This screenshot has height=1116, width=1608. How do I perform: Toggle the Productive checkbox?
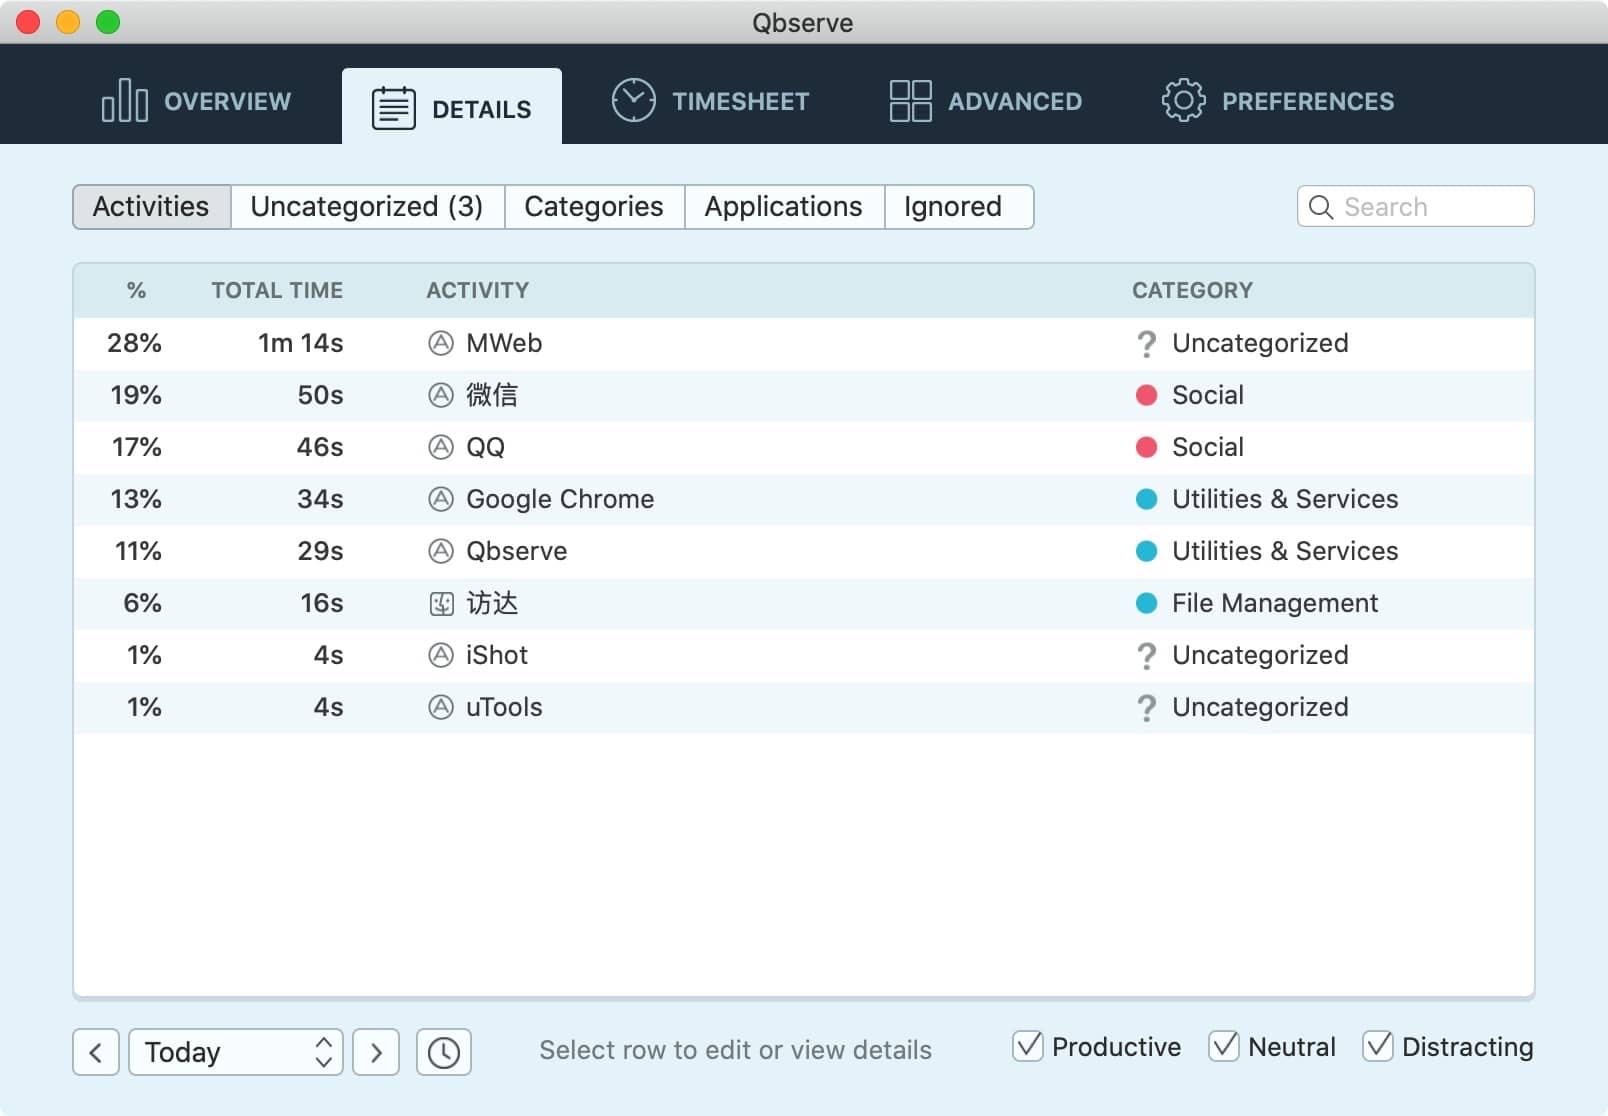coord(1028,1046)
